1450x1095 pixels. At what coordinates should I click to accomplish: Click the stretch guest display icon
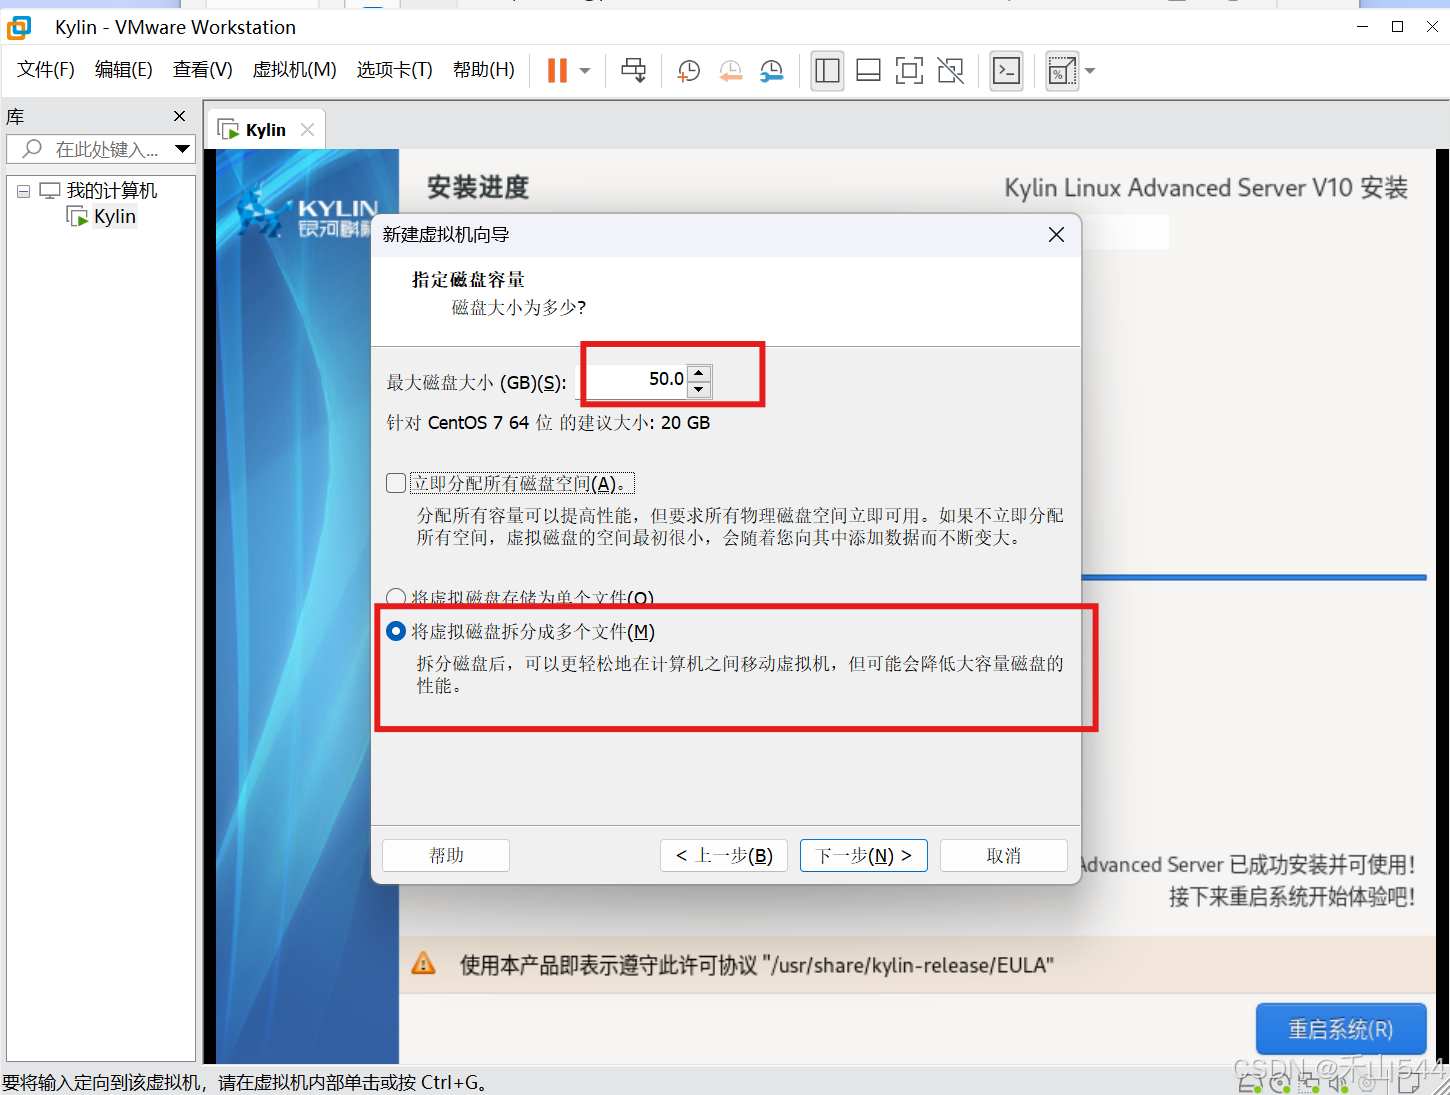(1061, 70)
